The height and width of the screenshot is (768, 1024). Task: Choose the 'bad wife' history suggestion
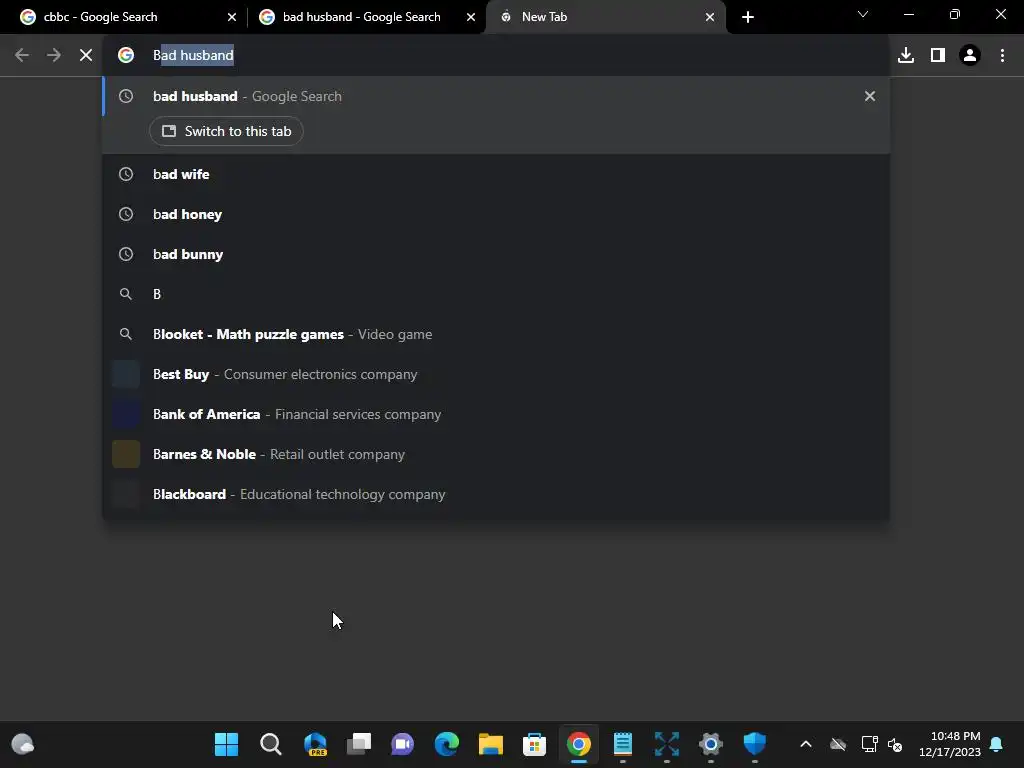tap(496, 174)
